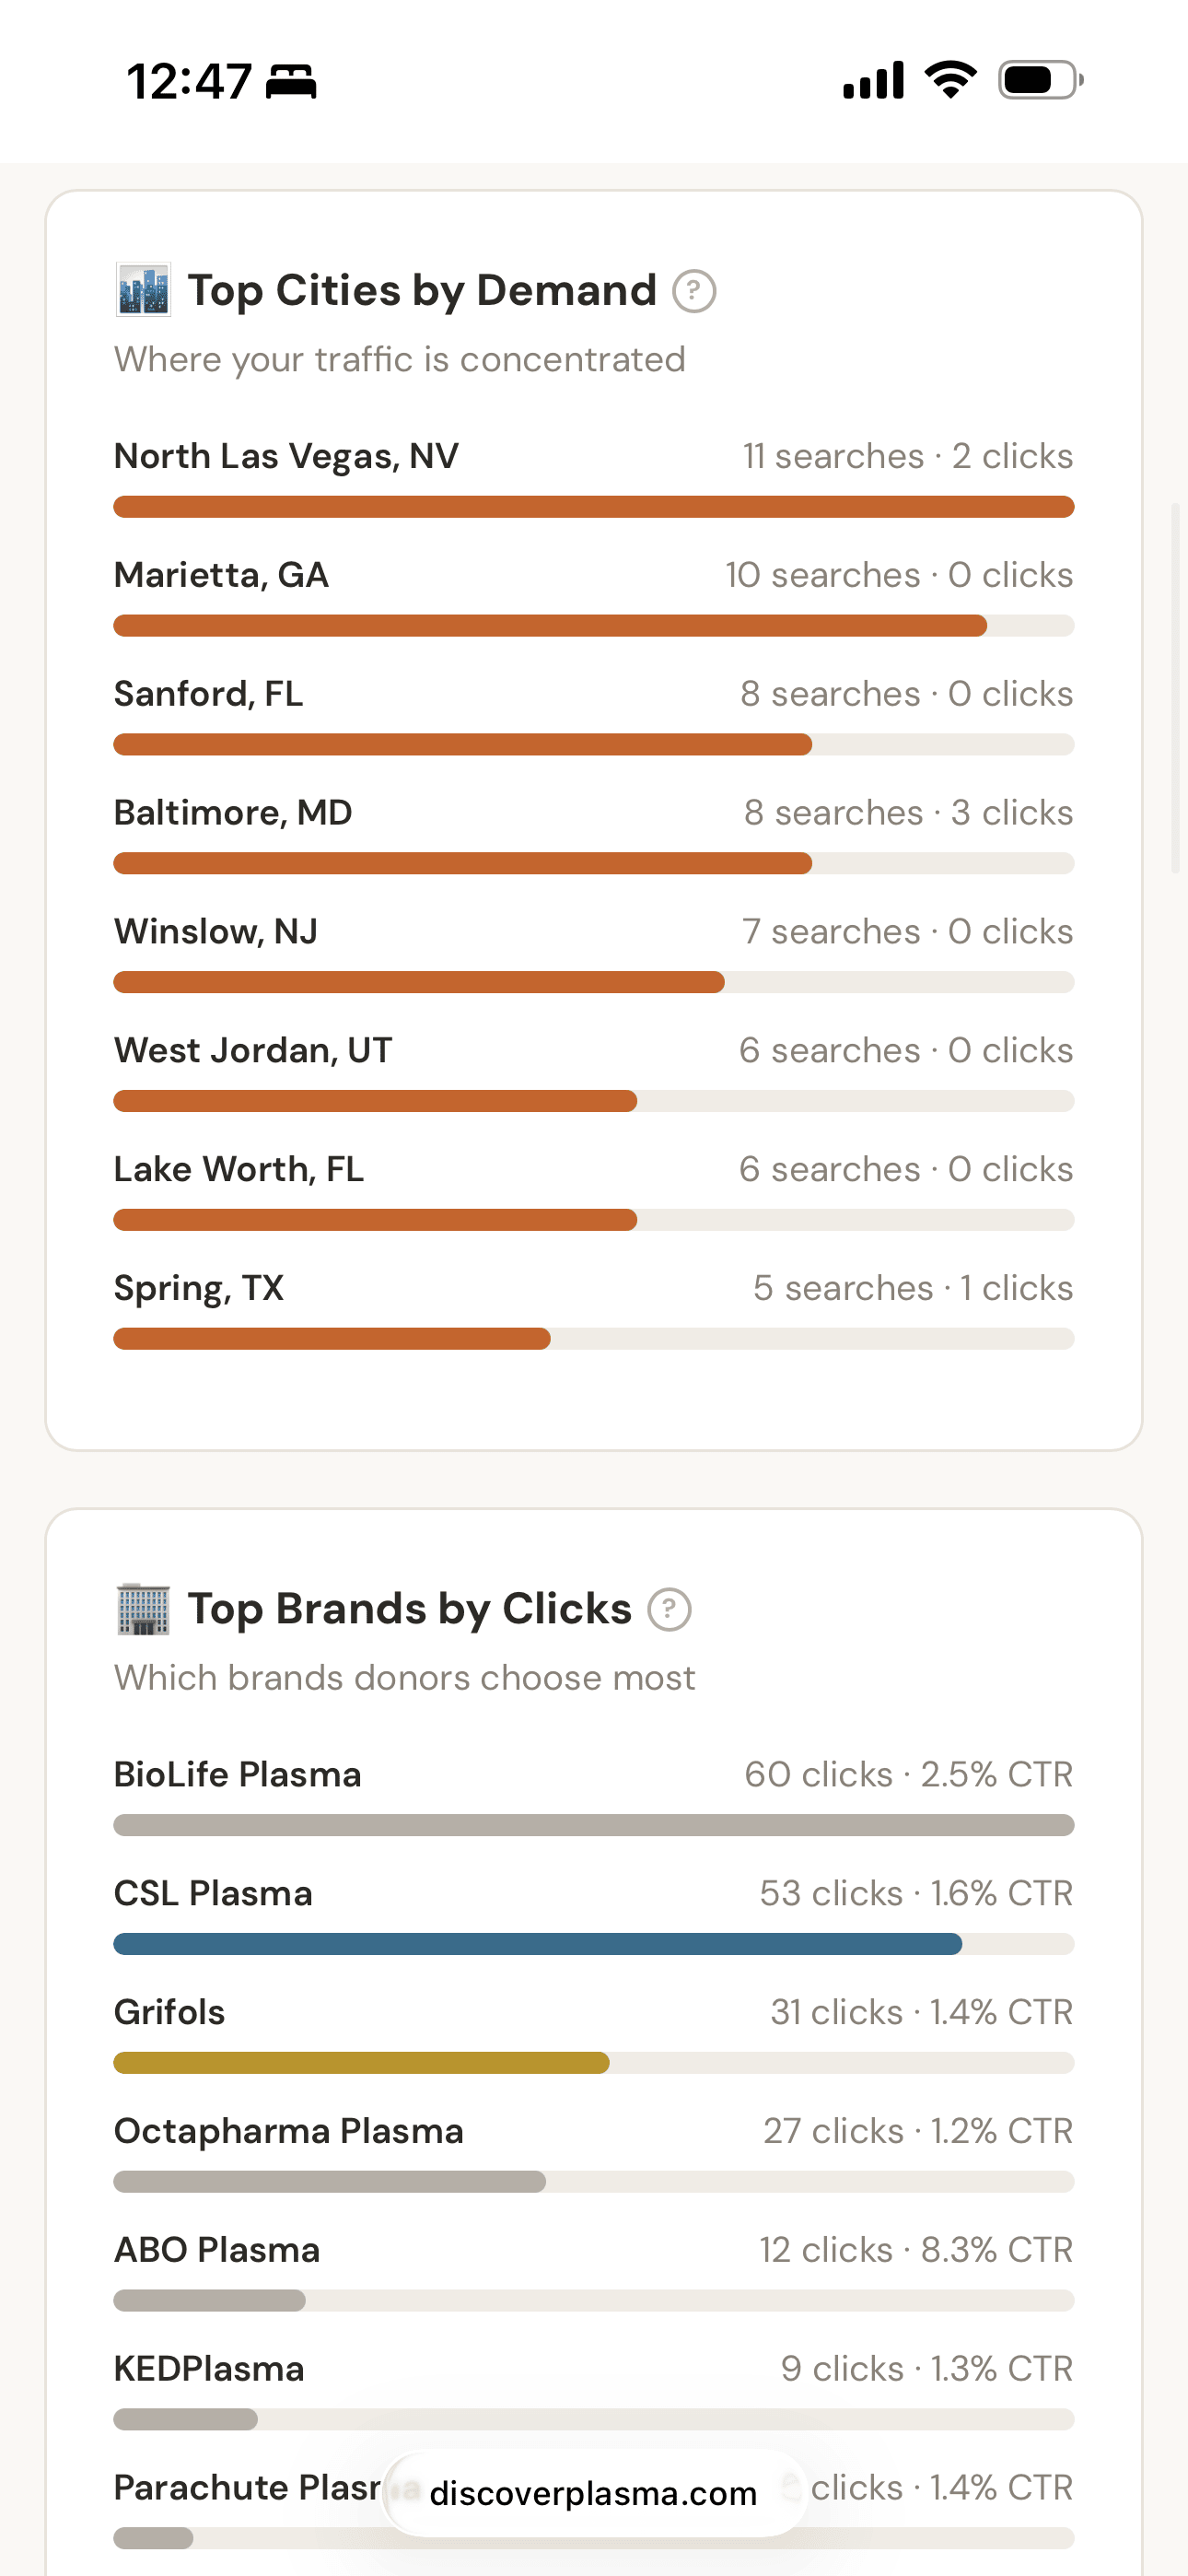Image resolution: width=1188 pixels, height=2576 pixels.
Task: Click the page scrollbar on the right
Action: point(1176,688)
